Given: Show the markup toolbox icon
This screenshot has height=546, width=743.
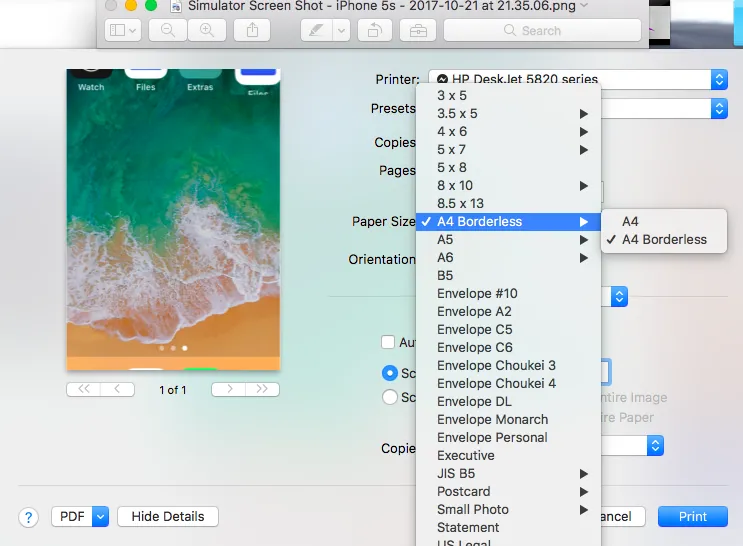Looking at the screenshot, I should tap(418, 31).
